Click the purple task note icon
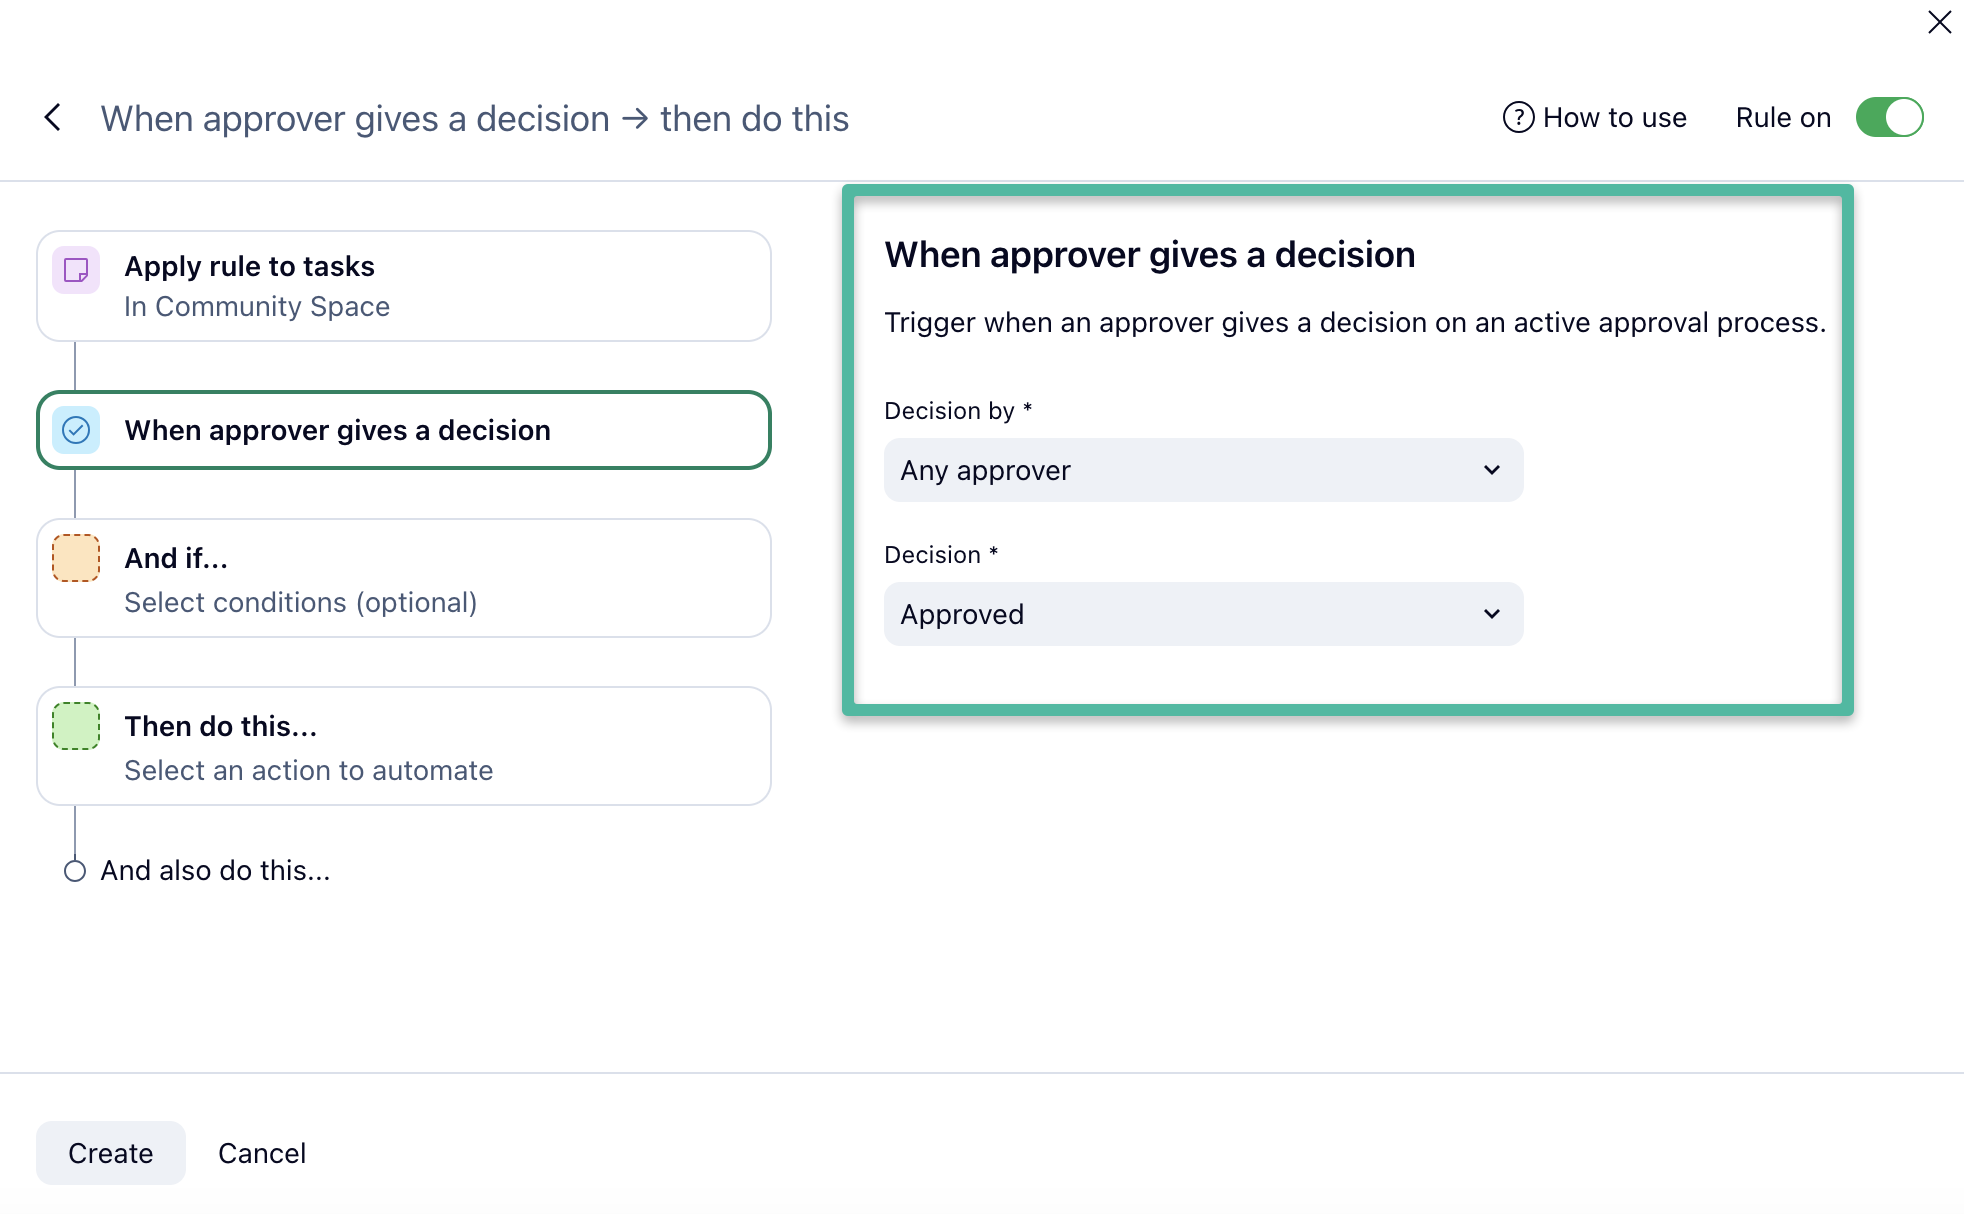The width and height of the screenshot is (1964, 1214). tap(76, 270)
